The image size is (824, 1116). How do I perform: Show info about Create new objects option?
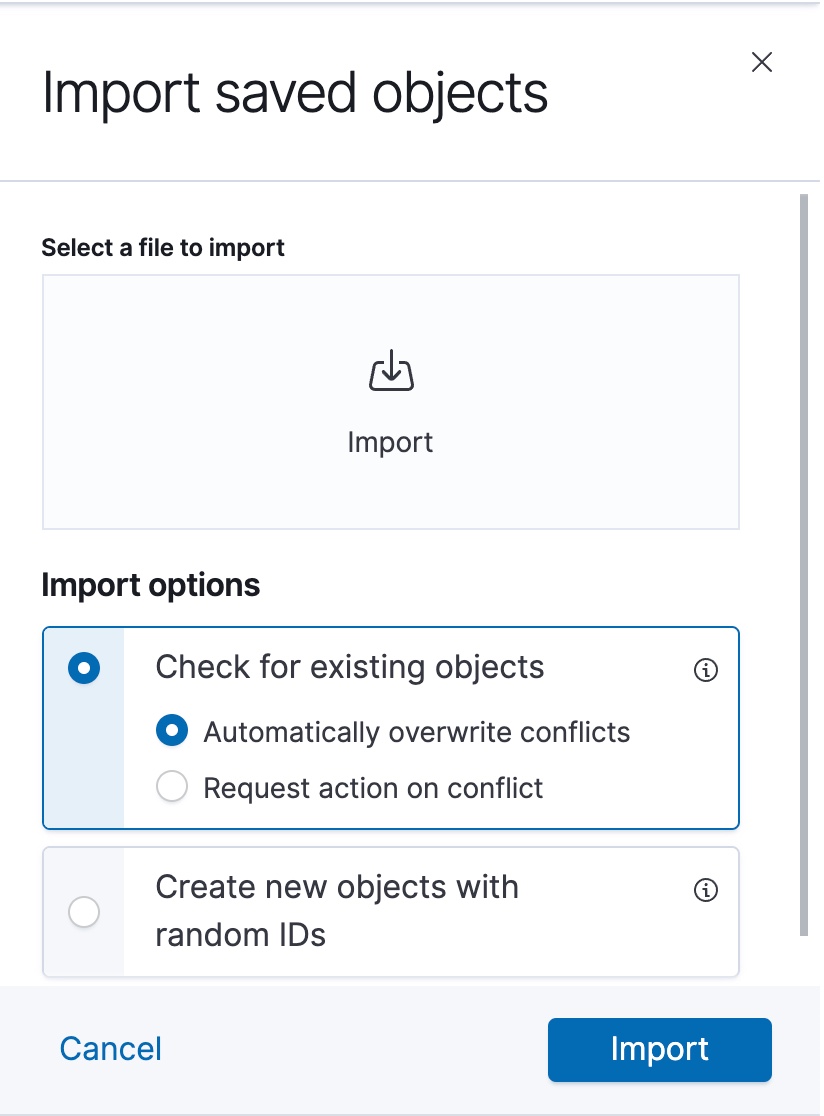pos(706,890)
